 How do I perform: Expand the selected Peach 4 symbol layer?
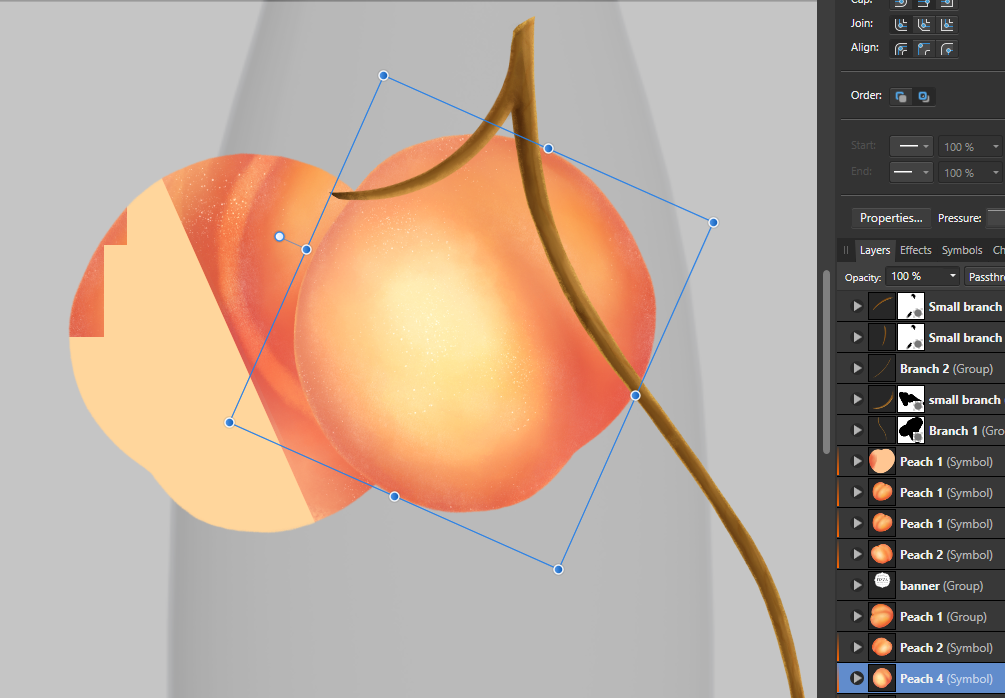[x=857, y=678]
